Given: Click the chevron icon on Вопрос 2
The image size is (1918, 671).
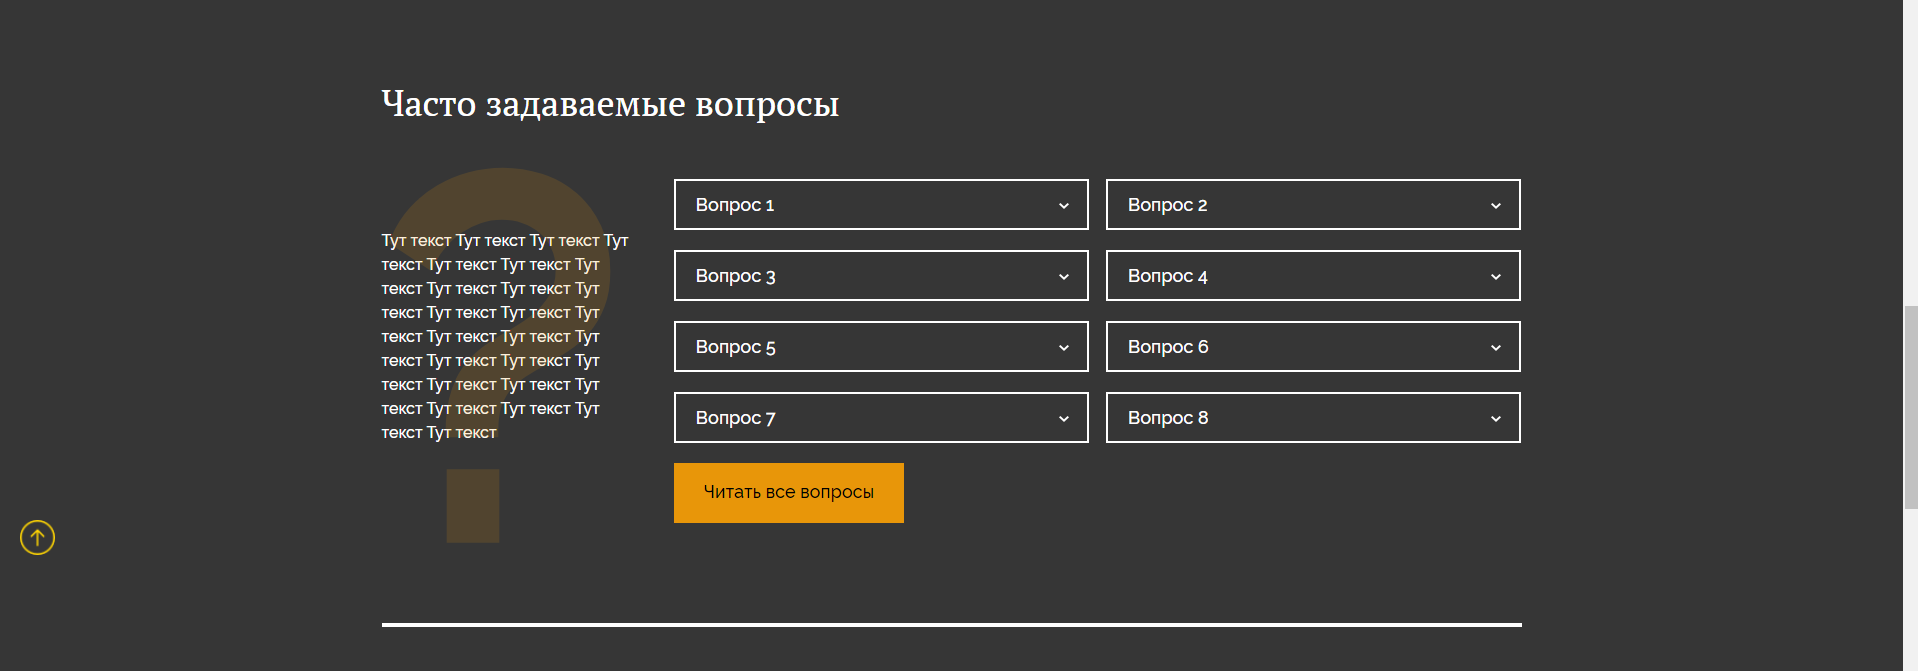Looking at the screenshot, I should (1495, 206).
